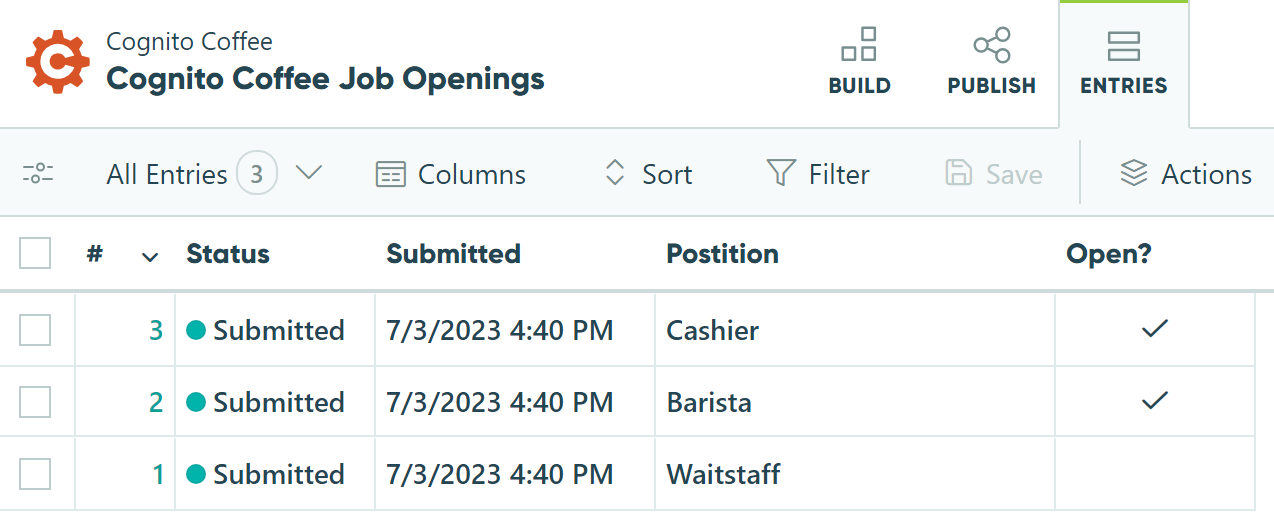The height and width of the screenshot is (531, 1274).
Task: Click the Columns table icon
Action: 390,174
